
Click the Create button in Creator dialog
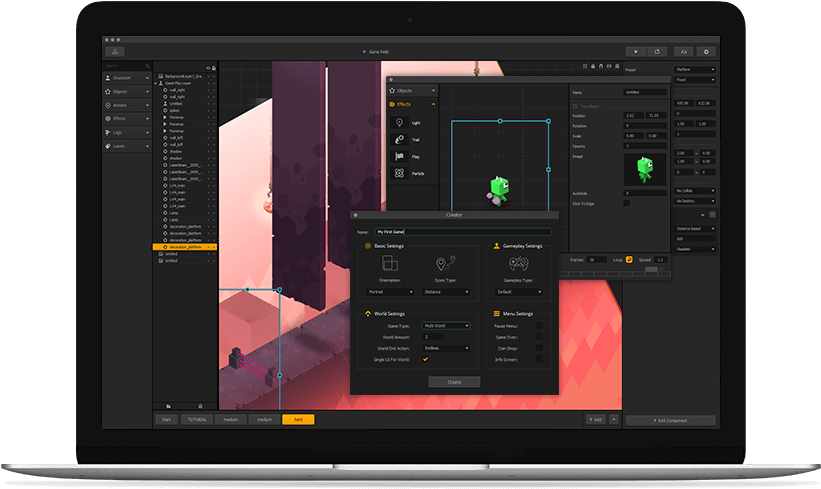(x=454, y=382)
